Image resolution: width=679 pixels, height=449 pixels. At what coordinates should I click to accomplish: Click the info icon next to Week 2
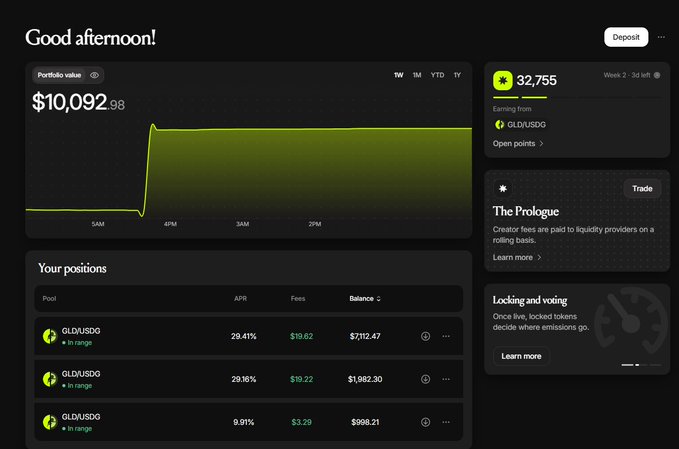(657, 75)
